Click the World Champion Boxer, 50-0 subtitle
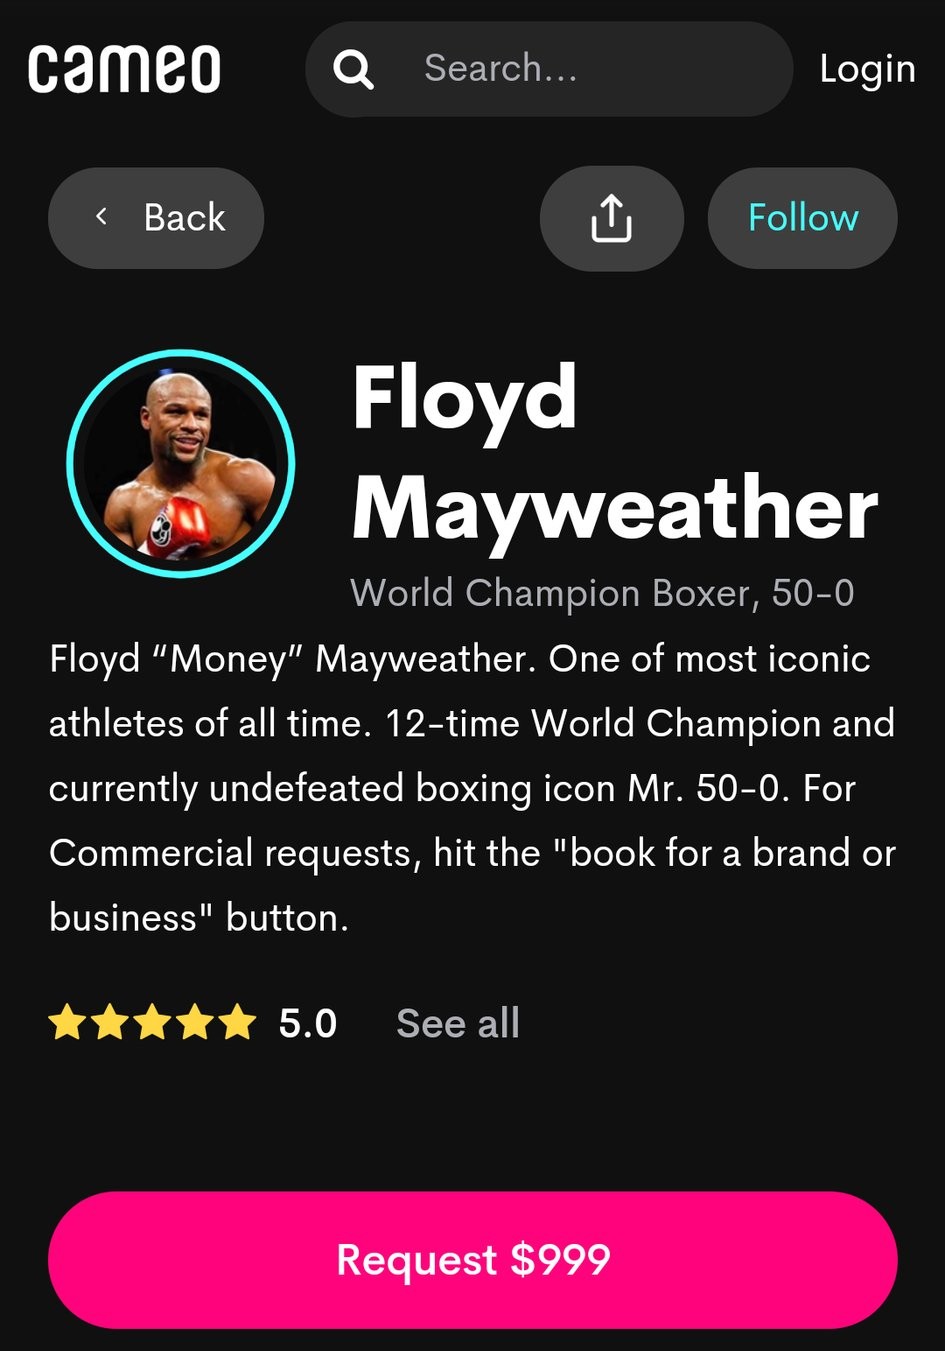 pos(602,593)
